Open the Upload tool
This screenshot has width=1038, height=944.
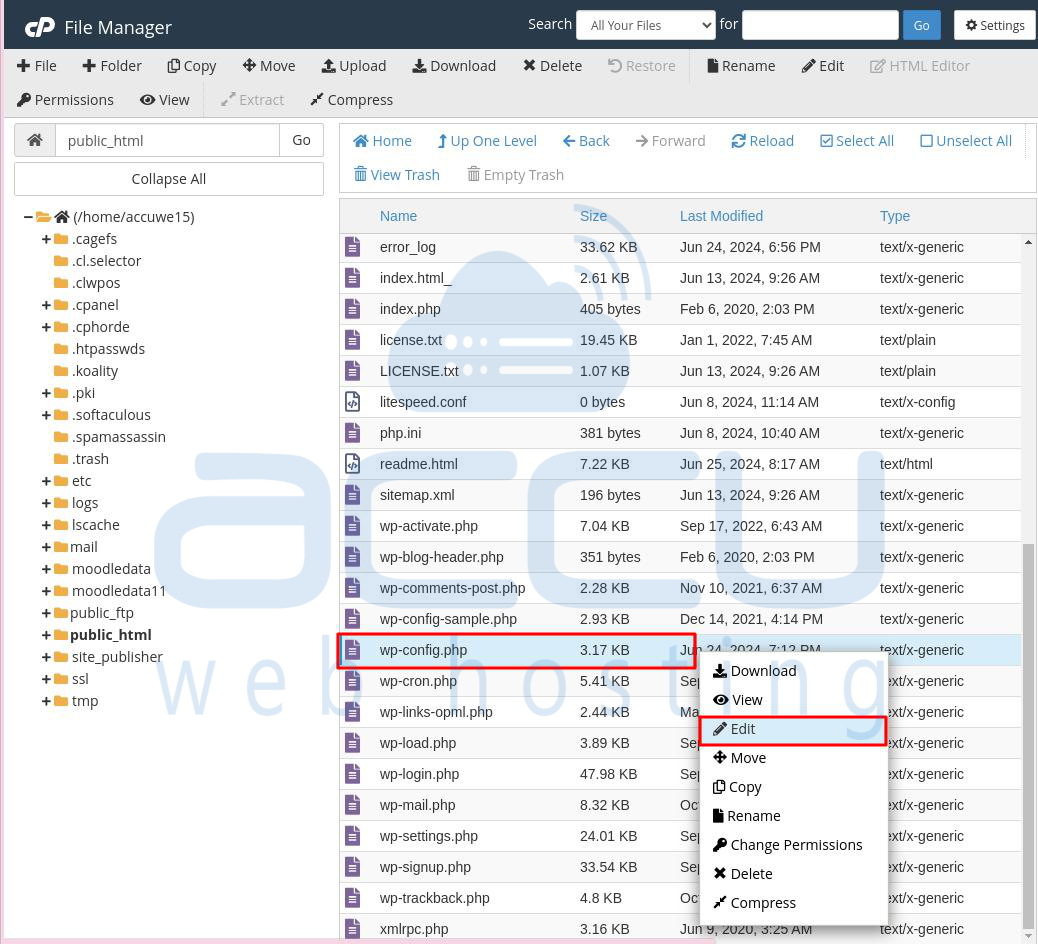point(354,66)
